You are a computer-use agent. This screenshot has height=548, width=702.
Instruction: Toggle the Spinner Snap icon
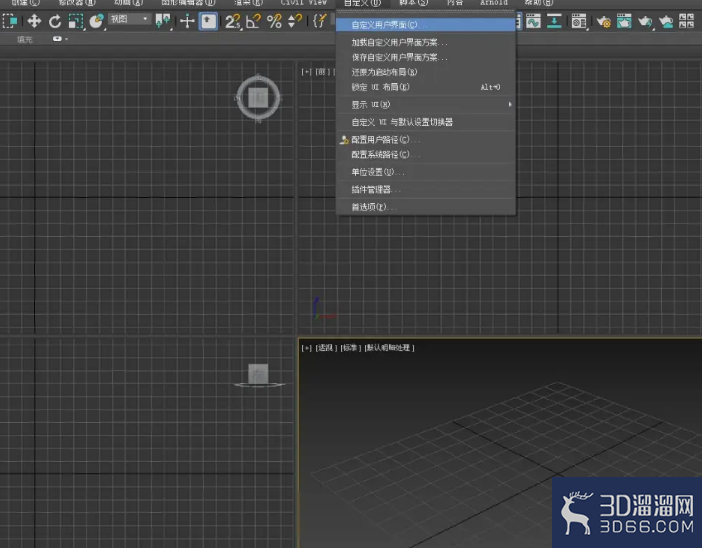pos(295,21)
